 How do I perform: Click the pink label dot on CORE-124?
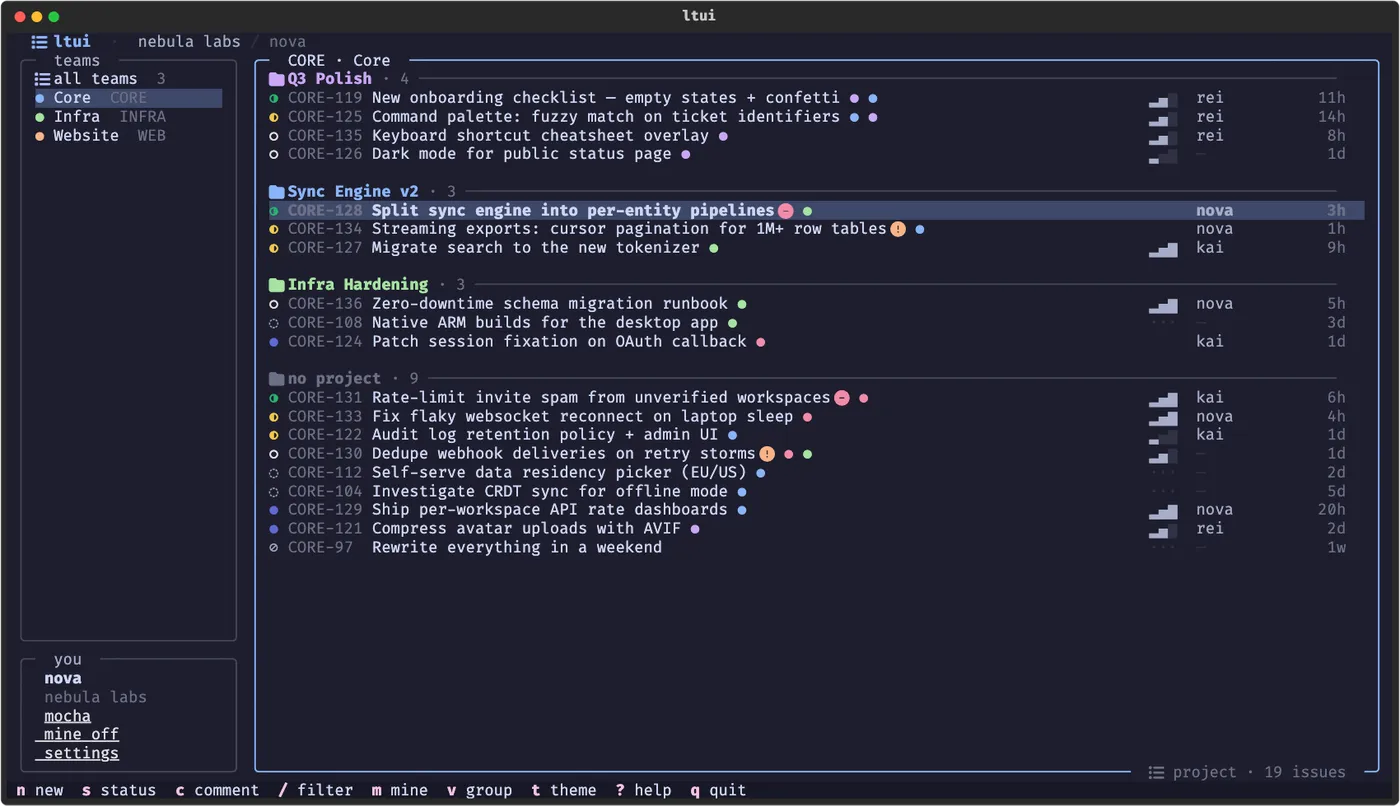point(760,342)
